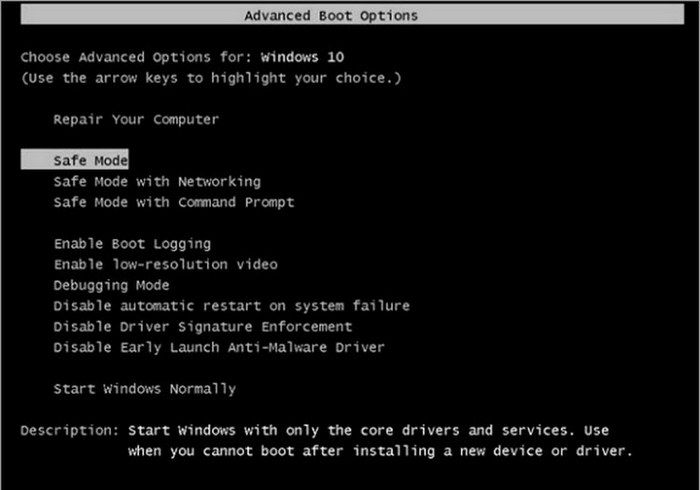Click the word Networking in the menu

click(219, 182)
